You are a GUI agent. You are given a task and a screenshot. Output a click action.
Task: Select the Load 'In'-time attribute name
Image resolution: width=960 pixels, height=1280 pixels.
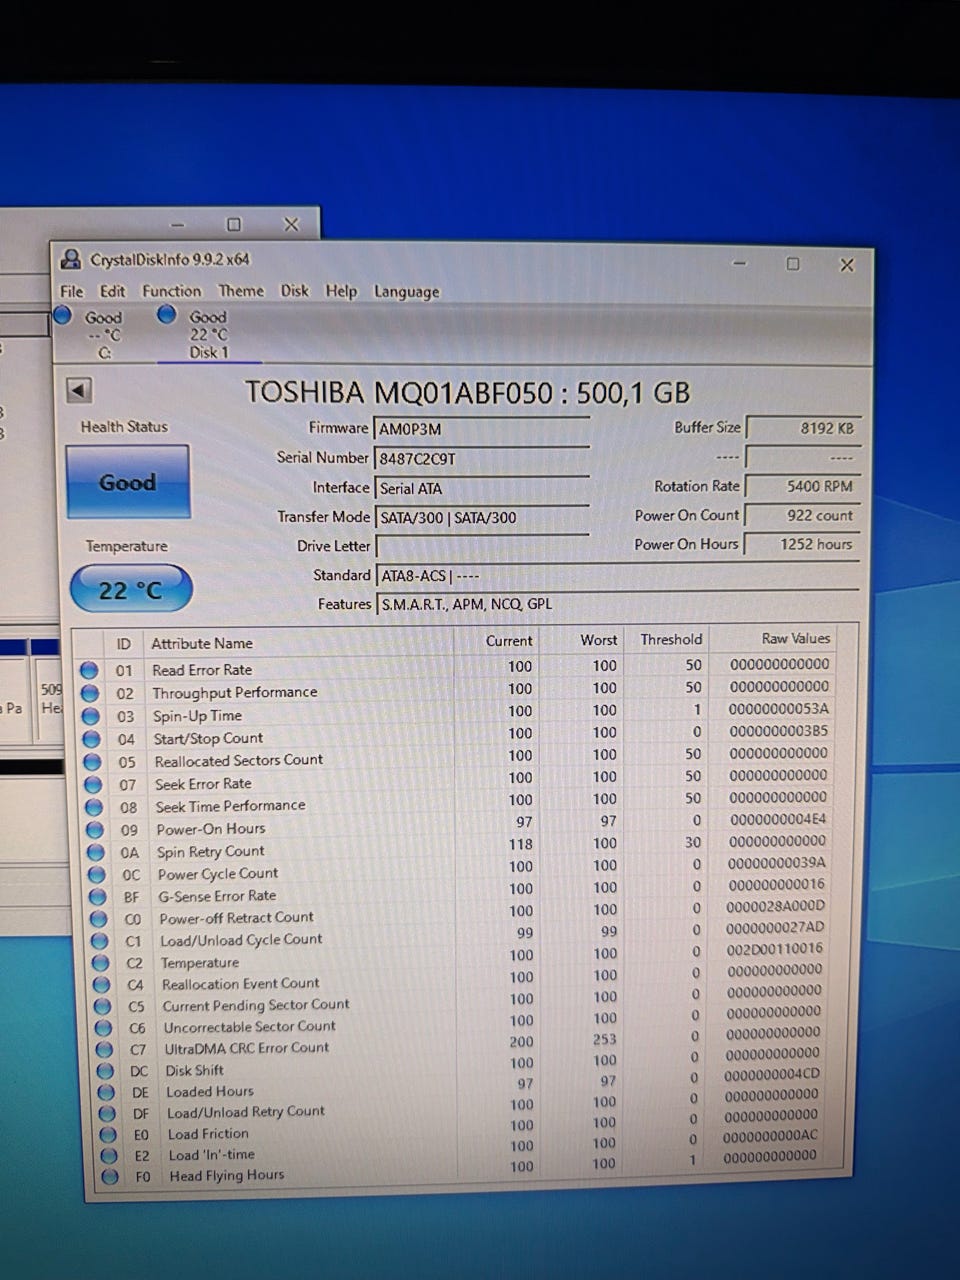212,1155
